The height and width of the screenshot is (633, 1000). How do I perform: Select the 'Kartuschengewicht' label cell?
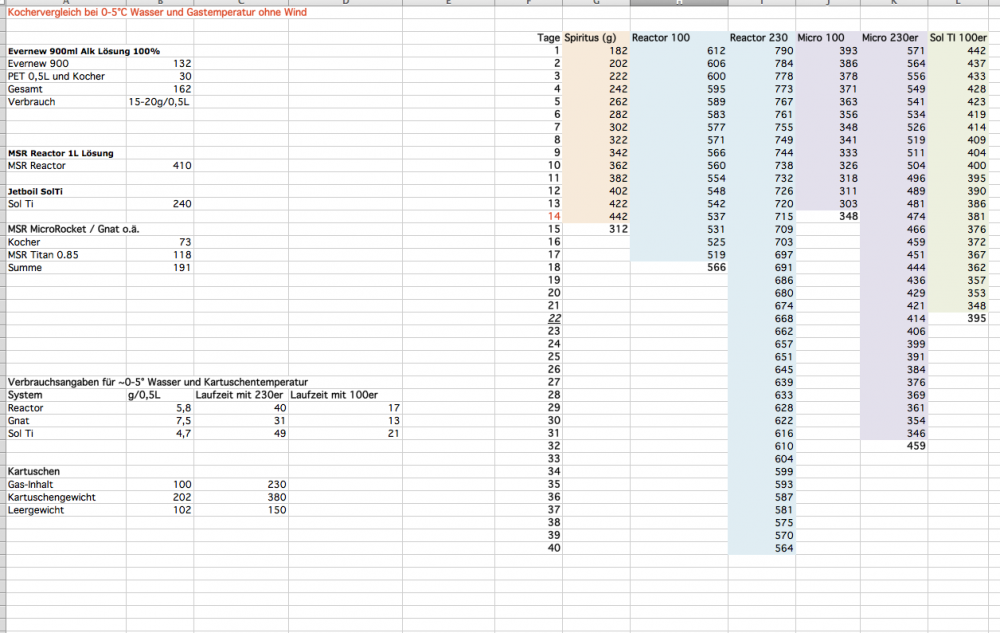click(52, 497)
